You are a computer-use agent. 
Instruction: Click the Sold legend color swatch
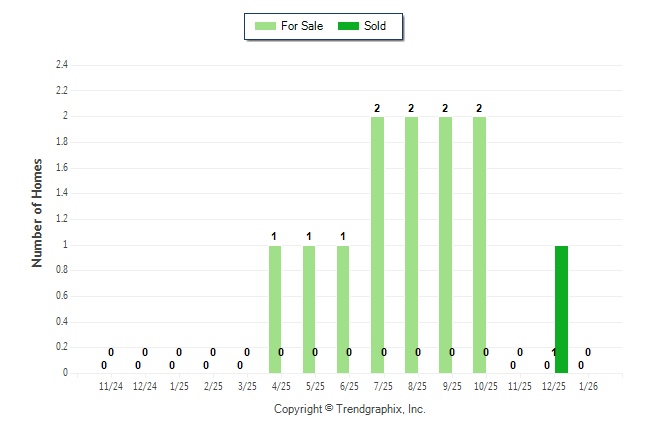tap(351, 26)
